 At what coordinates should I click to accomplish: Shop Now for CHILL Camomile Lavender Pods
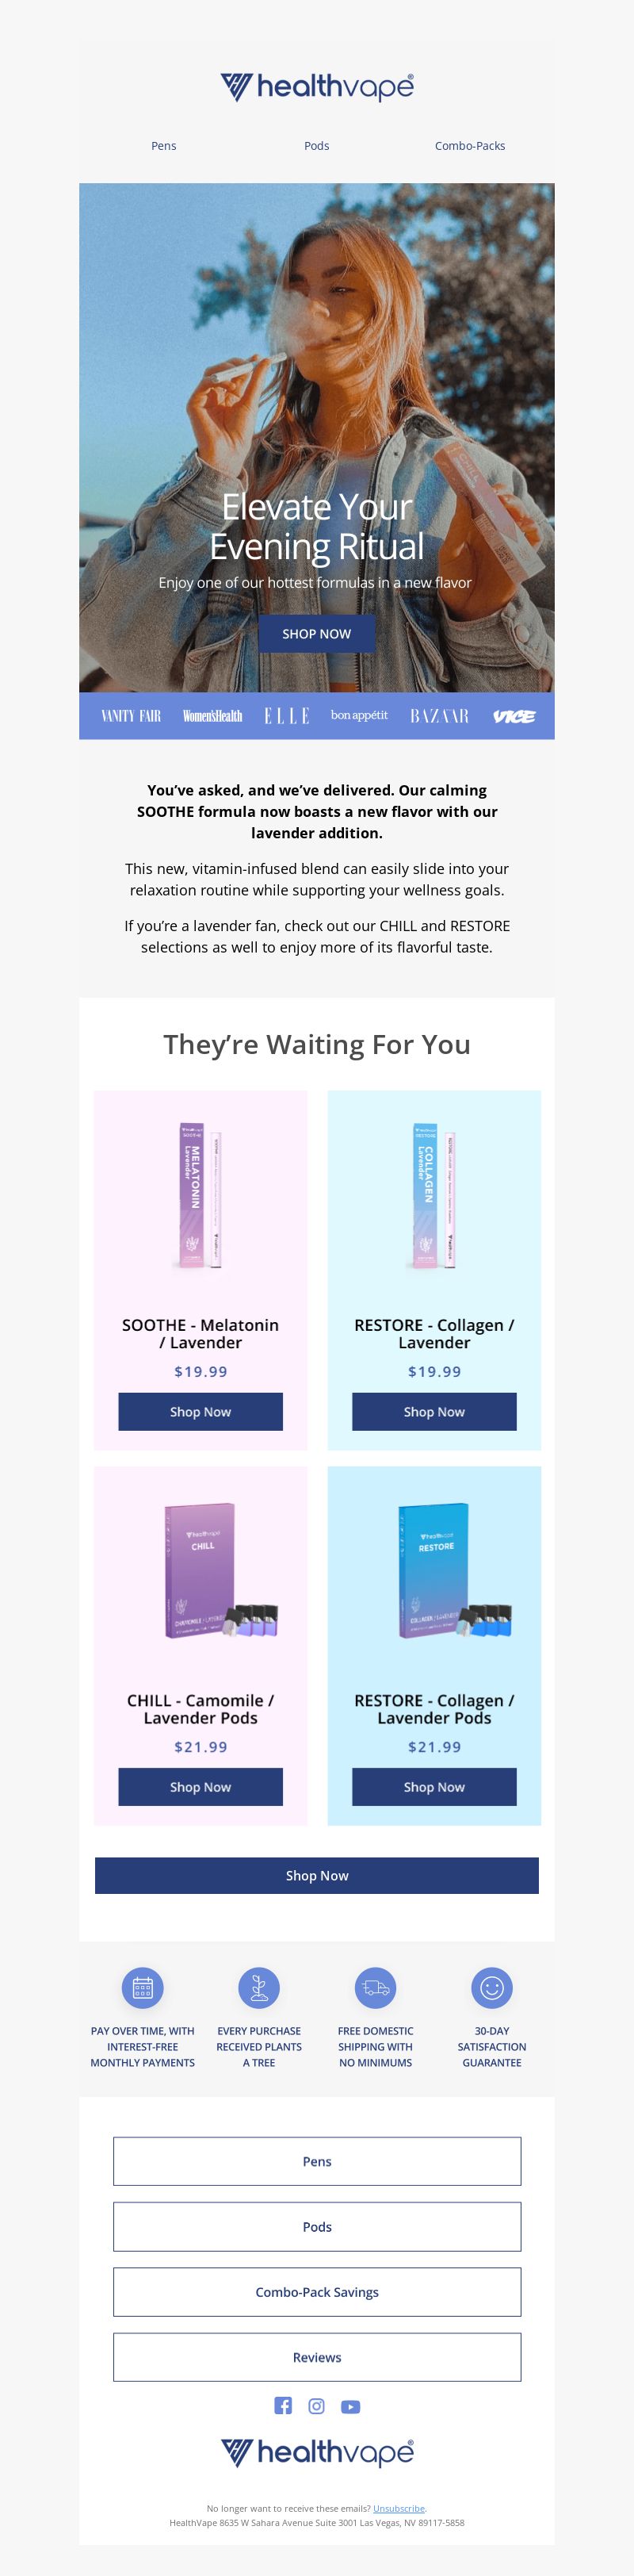click(x=200, y=1786)
